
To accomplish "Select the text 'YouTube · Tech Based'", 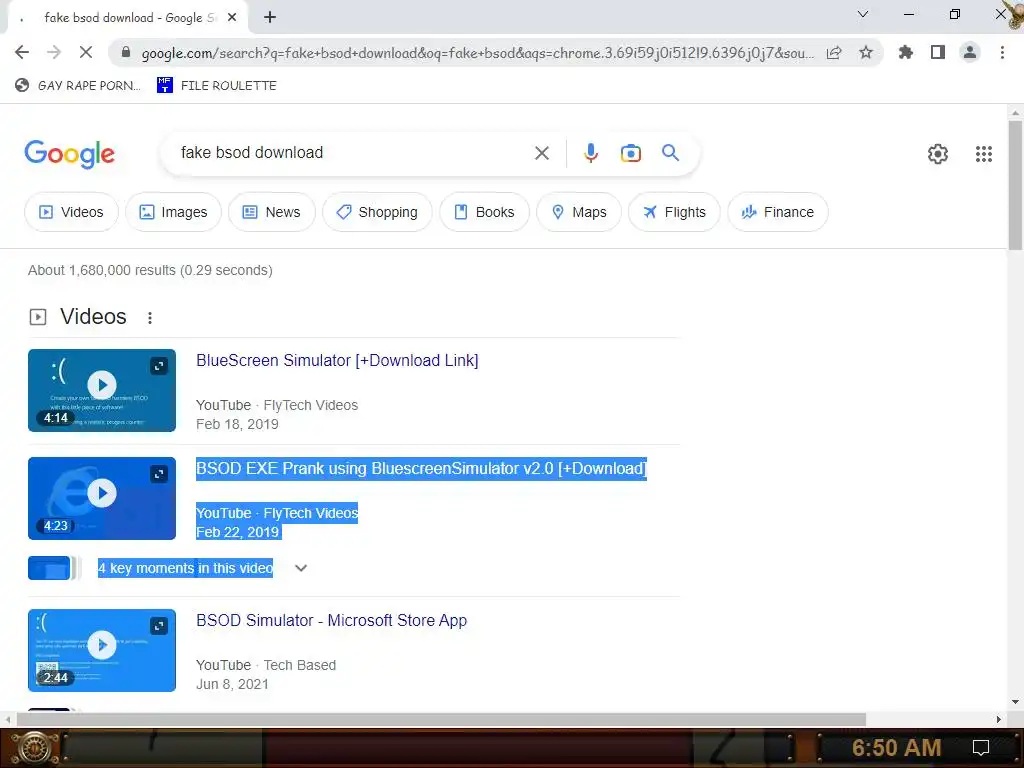I will pos(266,665).
